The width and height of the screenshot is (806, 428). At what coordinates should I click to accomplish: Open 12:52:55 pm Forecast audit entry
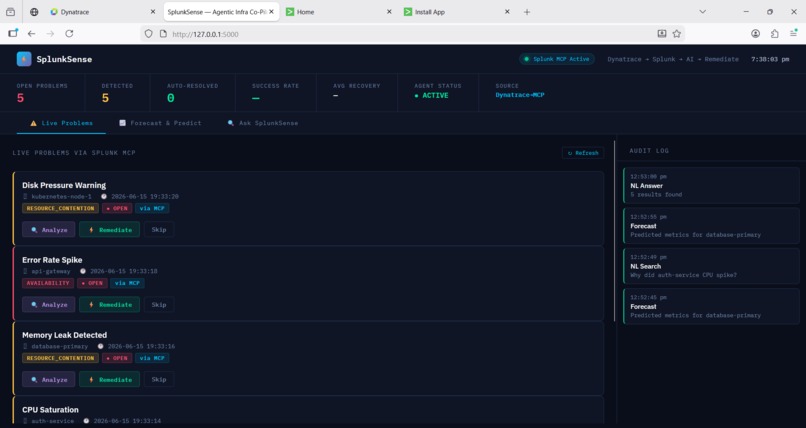[711, 226]
